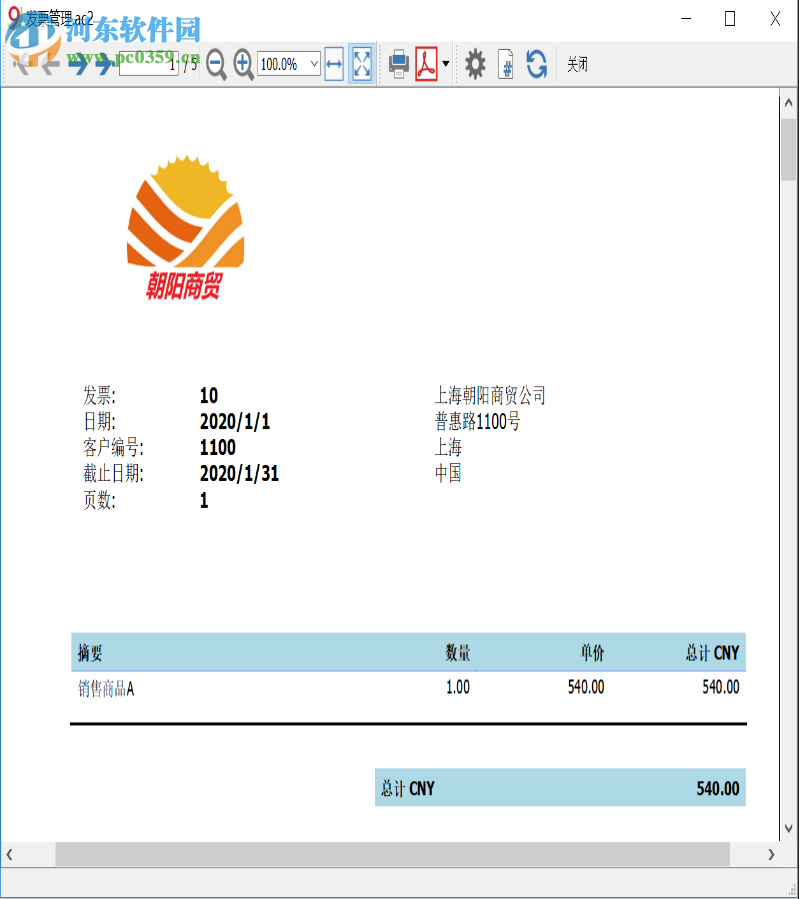Open report settings with the gear icon
The width and height of the screenshot is (800, 899).
pyautogui.click(x=474, y=64)
